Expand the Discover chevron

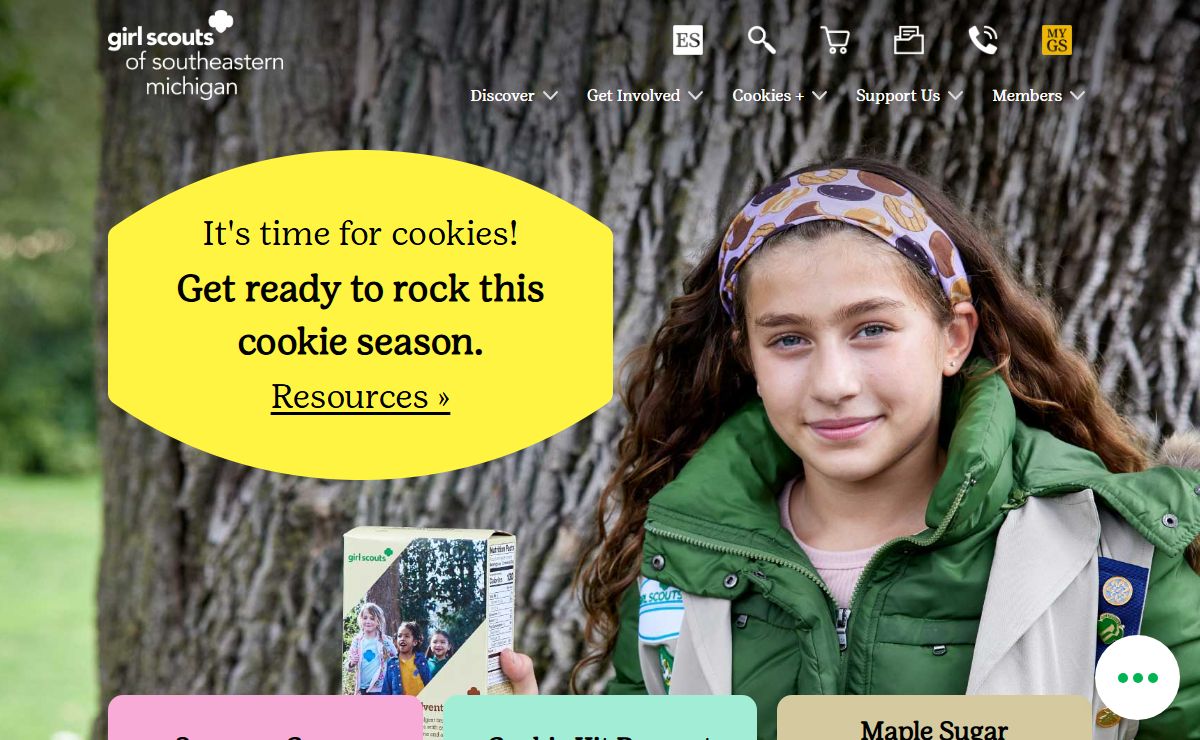point(551,96)
